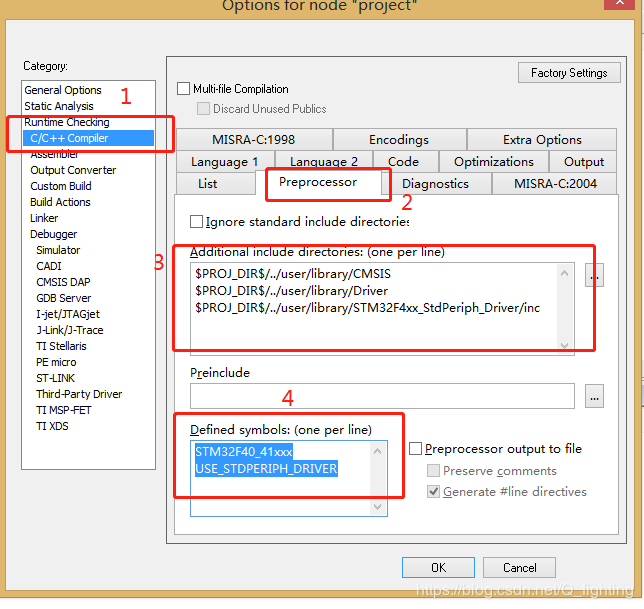
Task: Enable Preprocessor output to file
Action: tap(415, 448)
